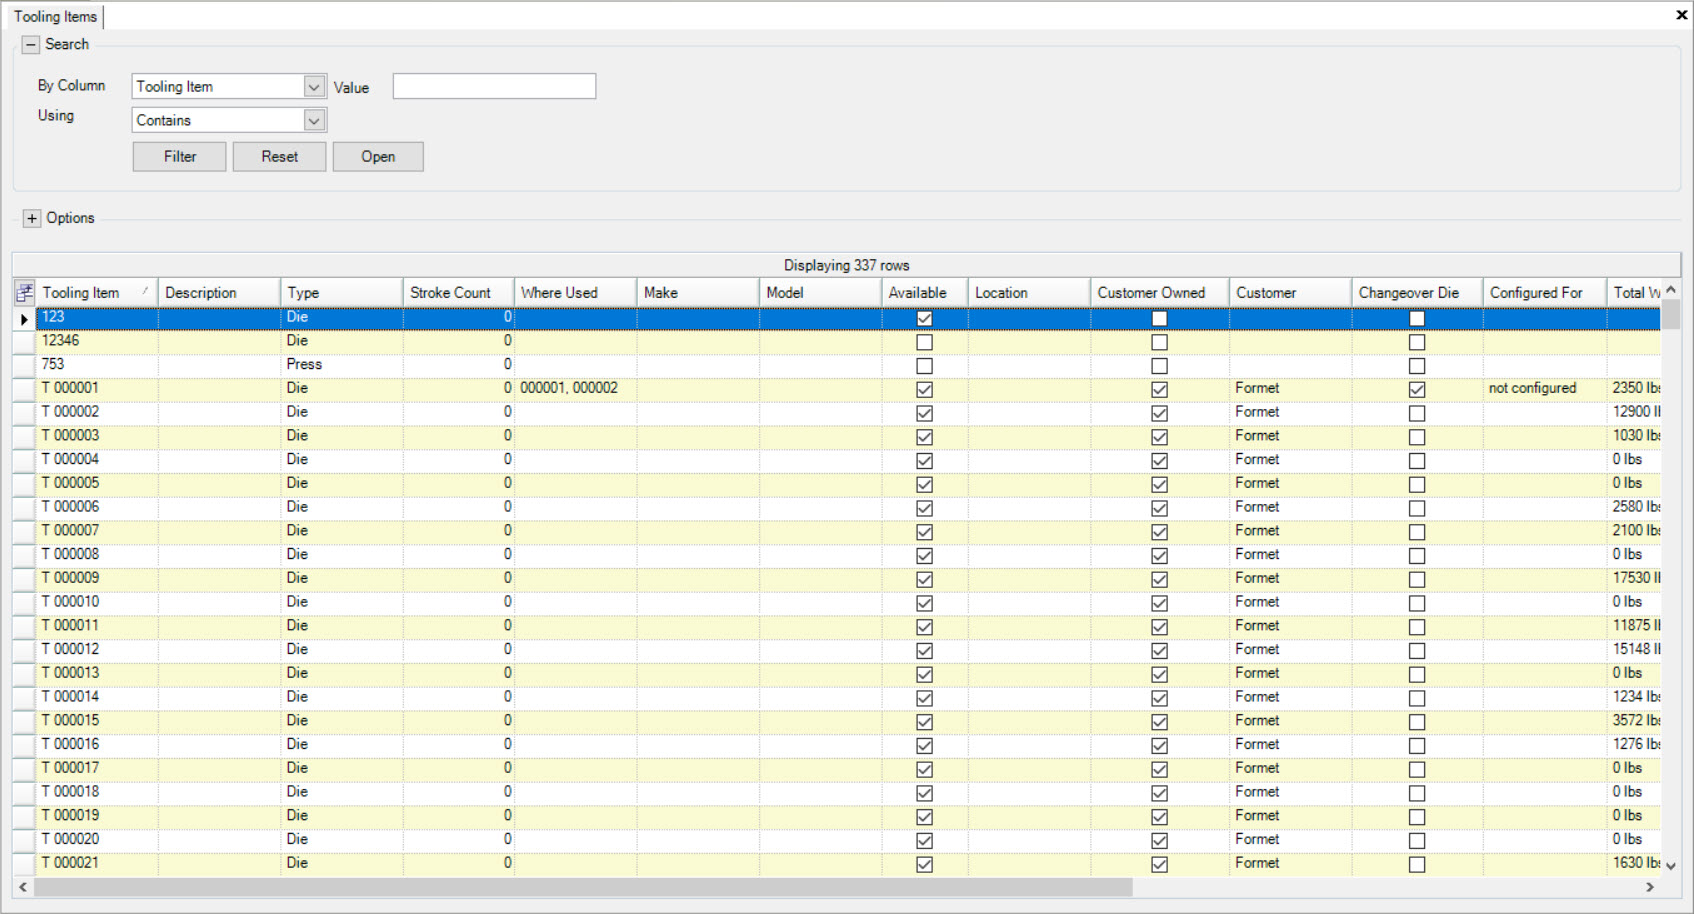
Task: Check Changeover Die for T 000005
Action: pyautogui.click(x=1417, y=485)
